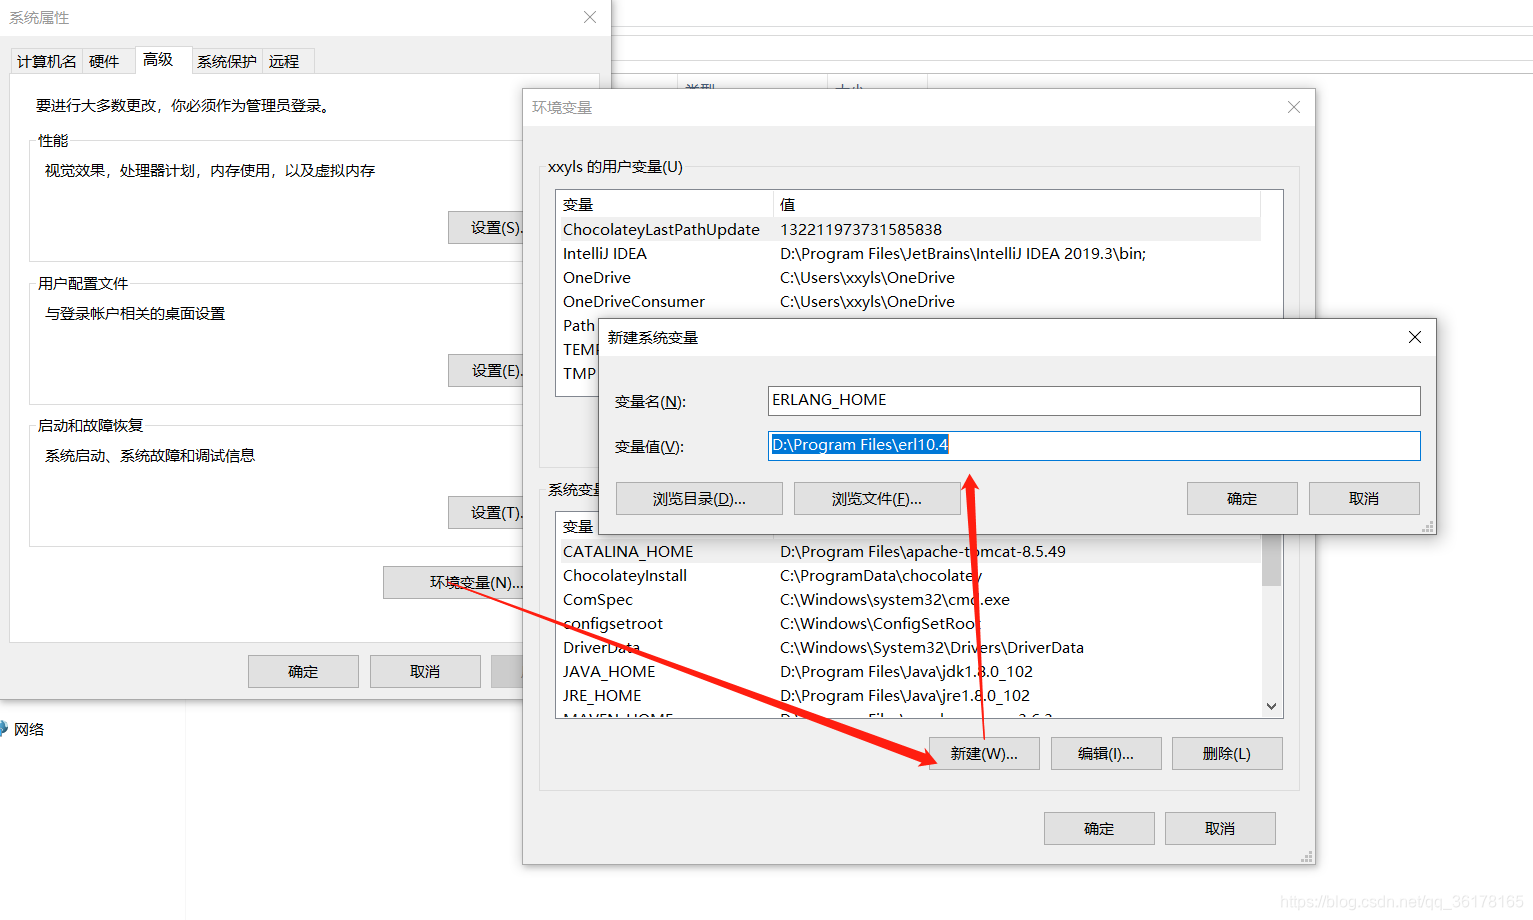This screenshot has height=920, width=1533.
Task: Select the OneDrive user variable row
Action: (x=908, y=277)
